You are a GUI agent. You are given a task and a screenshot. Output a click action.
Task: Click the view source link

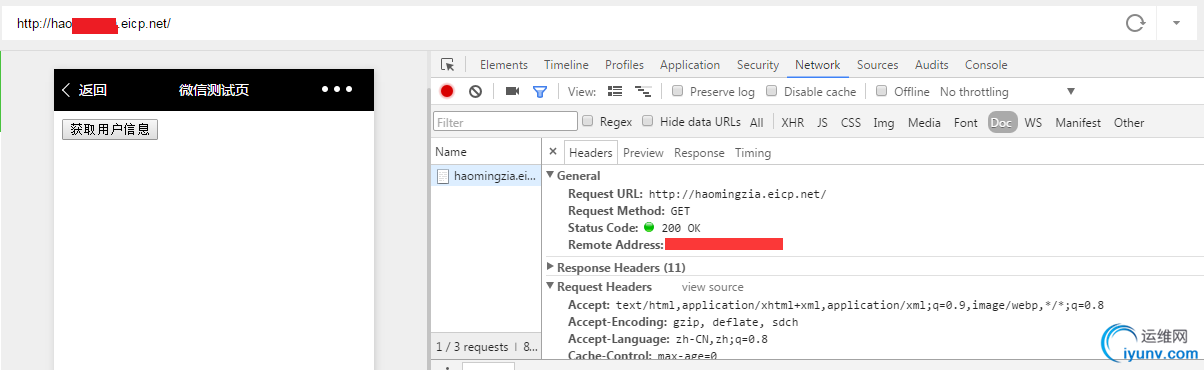(x=713, y=287)
